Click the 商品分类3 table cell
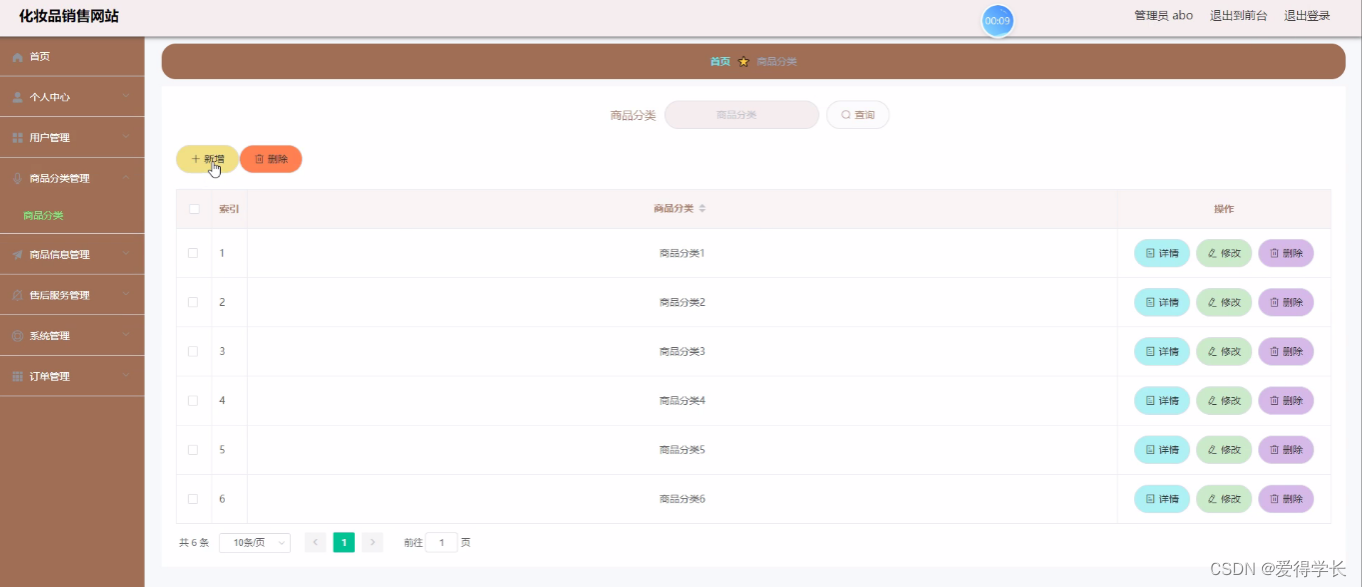 coord(682,351)
